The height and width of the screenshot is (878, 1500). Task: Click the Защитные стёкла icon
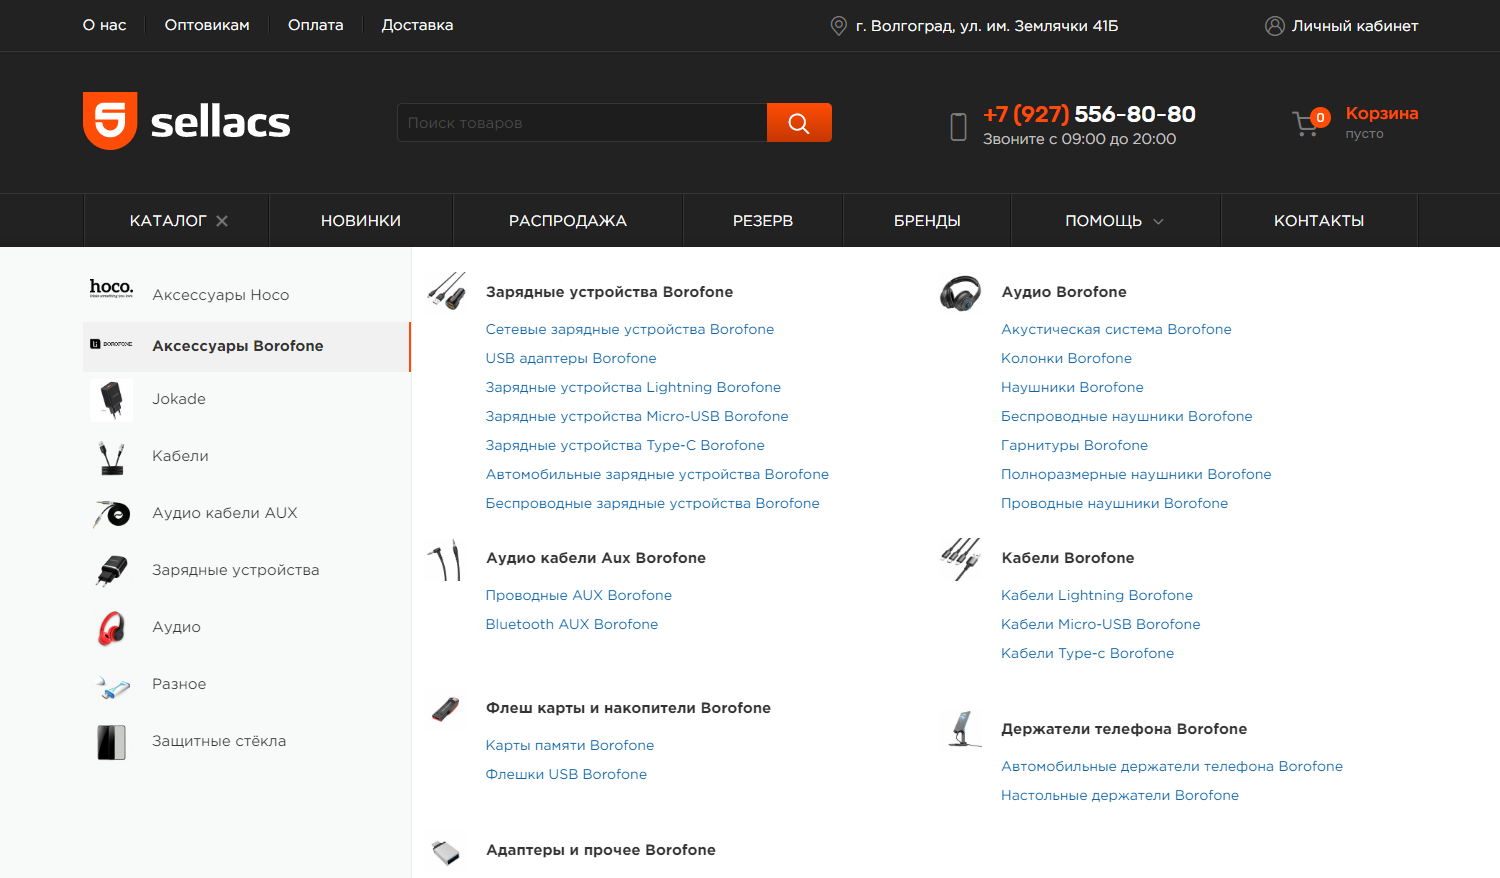pyautogui.click(x=112, y=742)
